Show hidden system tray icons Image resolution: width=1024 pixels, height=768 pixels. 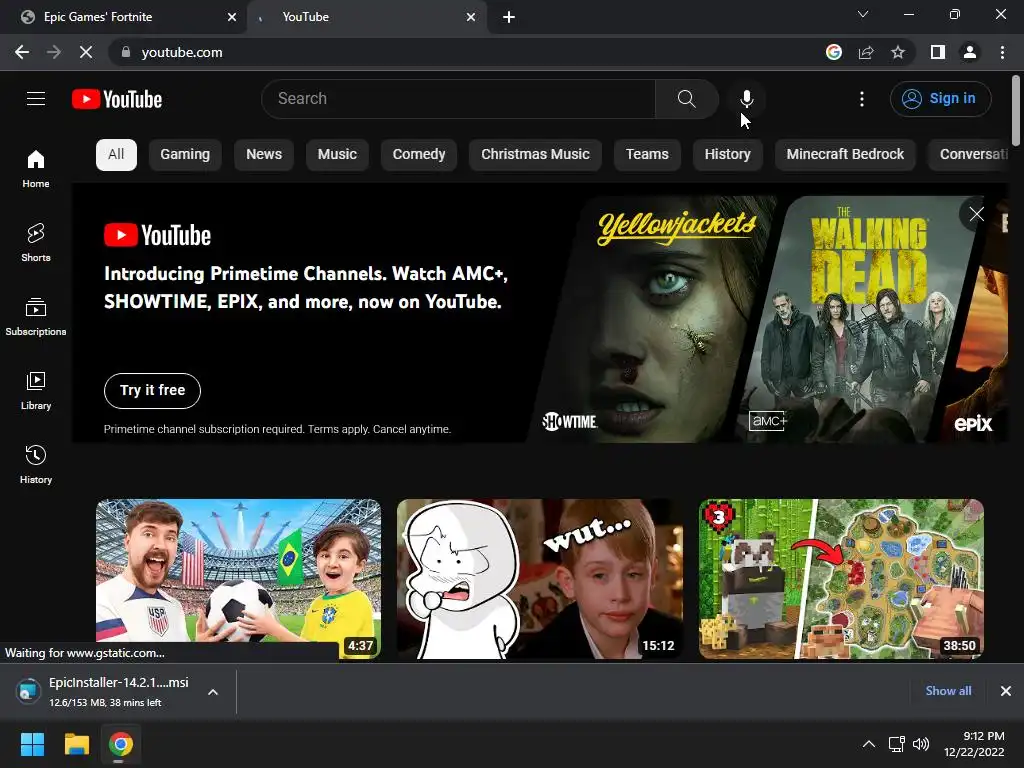pyautogui.click(x=869, y=744)
